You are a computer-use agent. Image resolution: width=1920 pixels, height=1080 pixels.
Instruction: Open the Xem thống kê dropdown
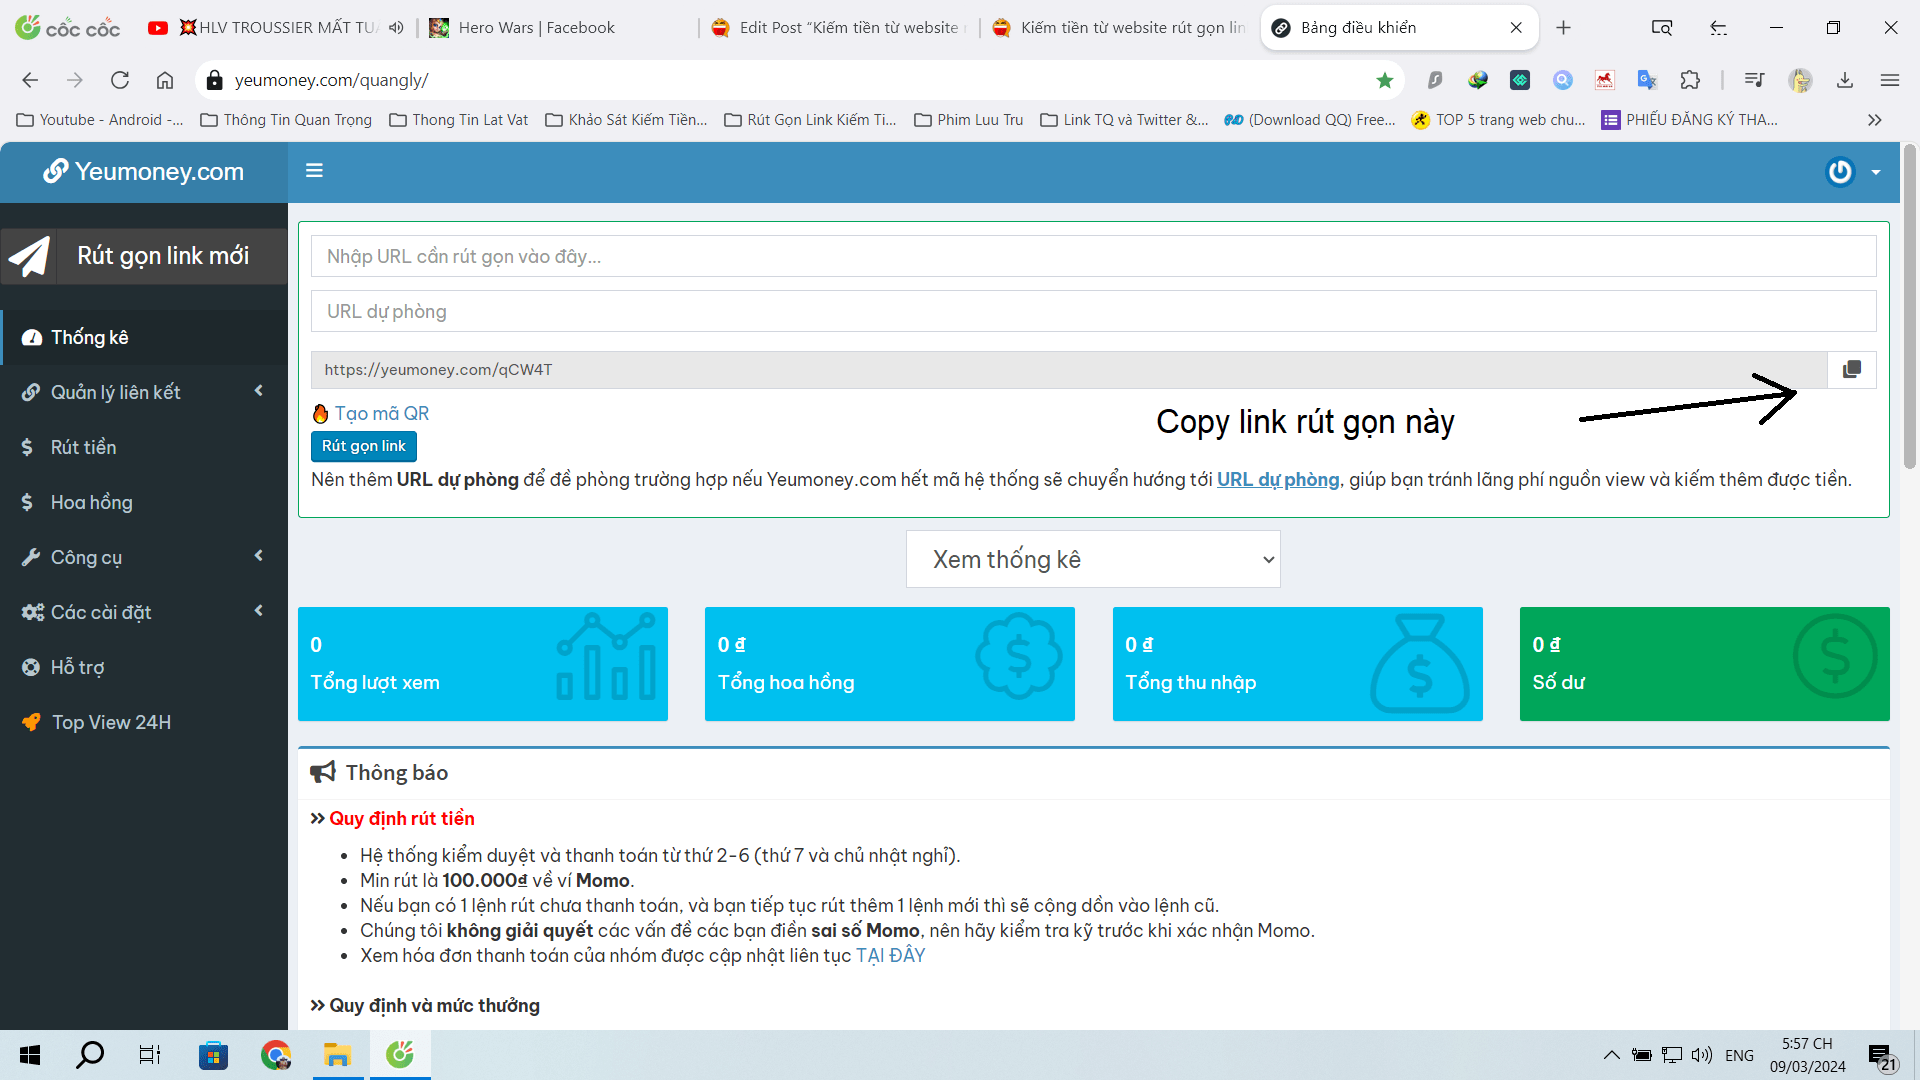coord(1093,559)
